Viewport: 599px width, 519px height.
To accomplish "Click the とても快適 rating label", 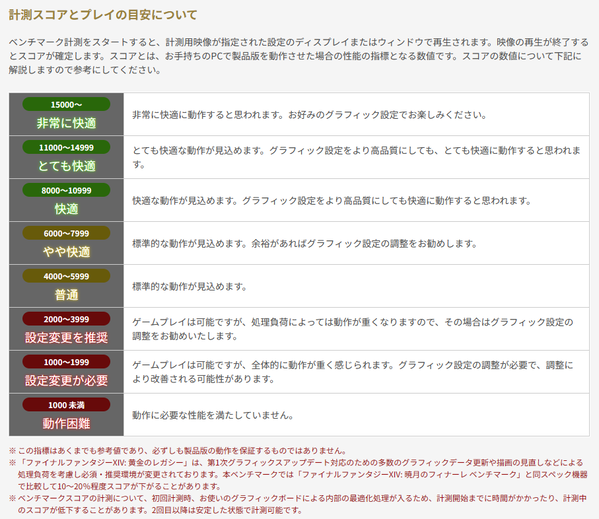I will click(66, 166).
